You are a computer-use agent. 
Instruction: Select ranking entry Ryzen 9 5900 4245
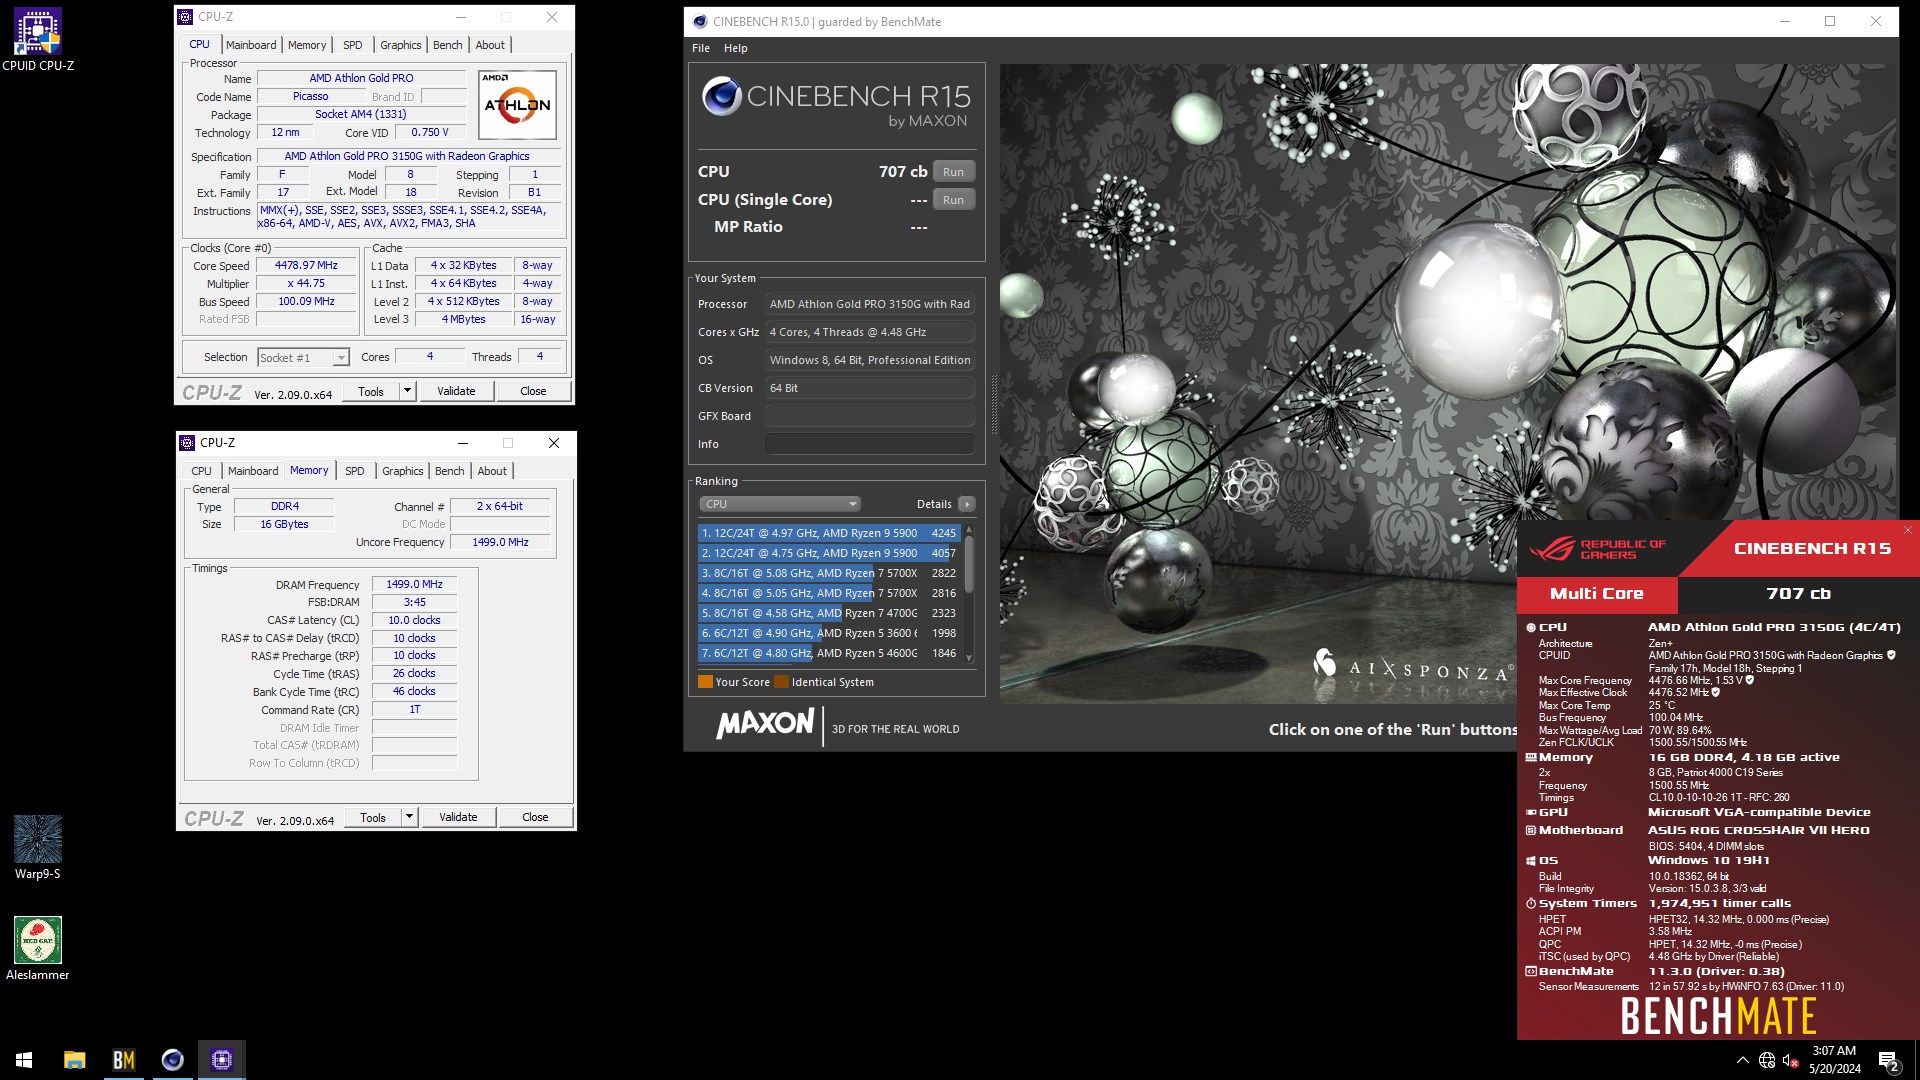(x=829, y=533)
